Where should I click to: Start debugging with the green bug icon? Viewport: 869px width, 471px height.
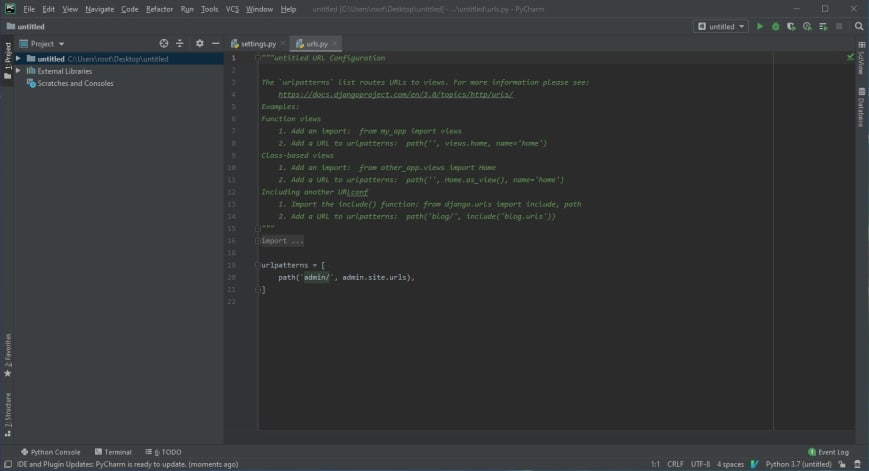tap(775, 27)
